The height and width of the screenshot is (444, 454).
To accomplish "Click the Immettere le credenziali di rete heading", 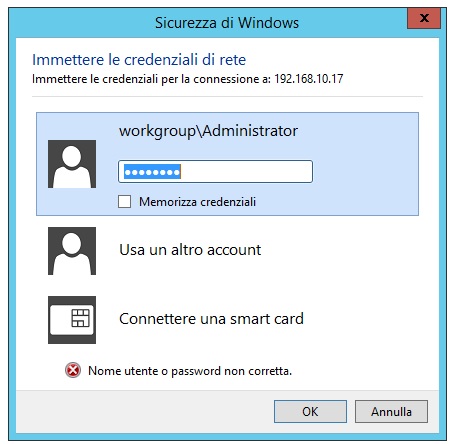I will (x=139, y=60).
